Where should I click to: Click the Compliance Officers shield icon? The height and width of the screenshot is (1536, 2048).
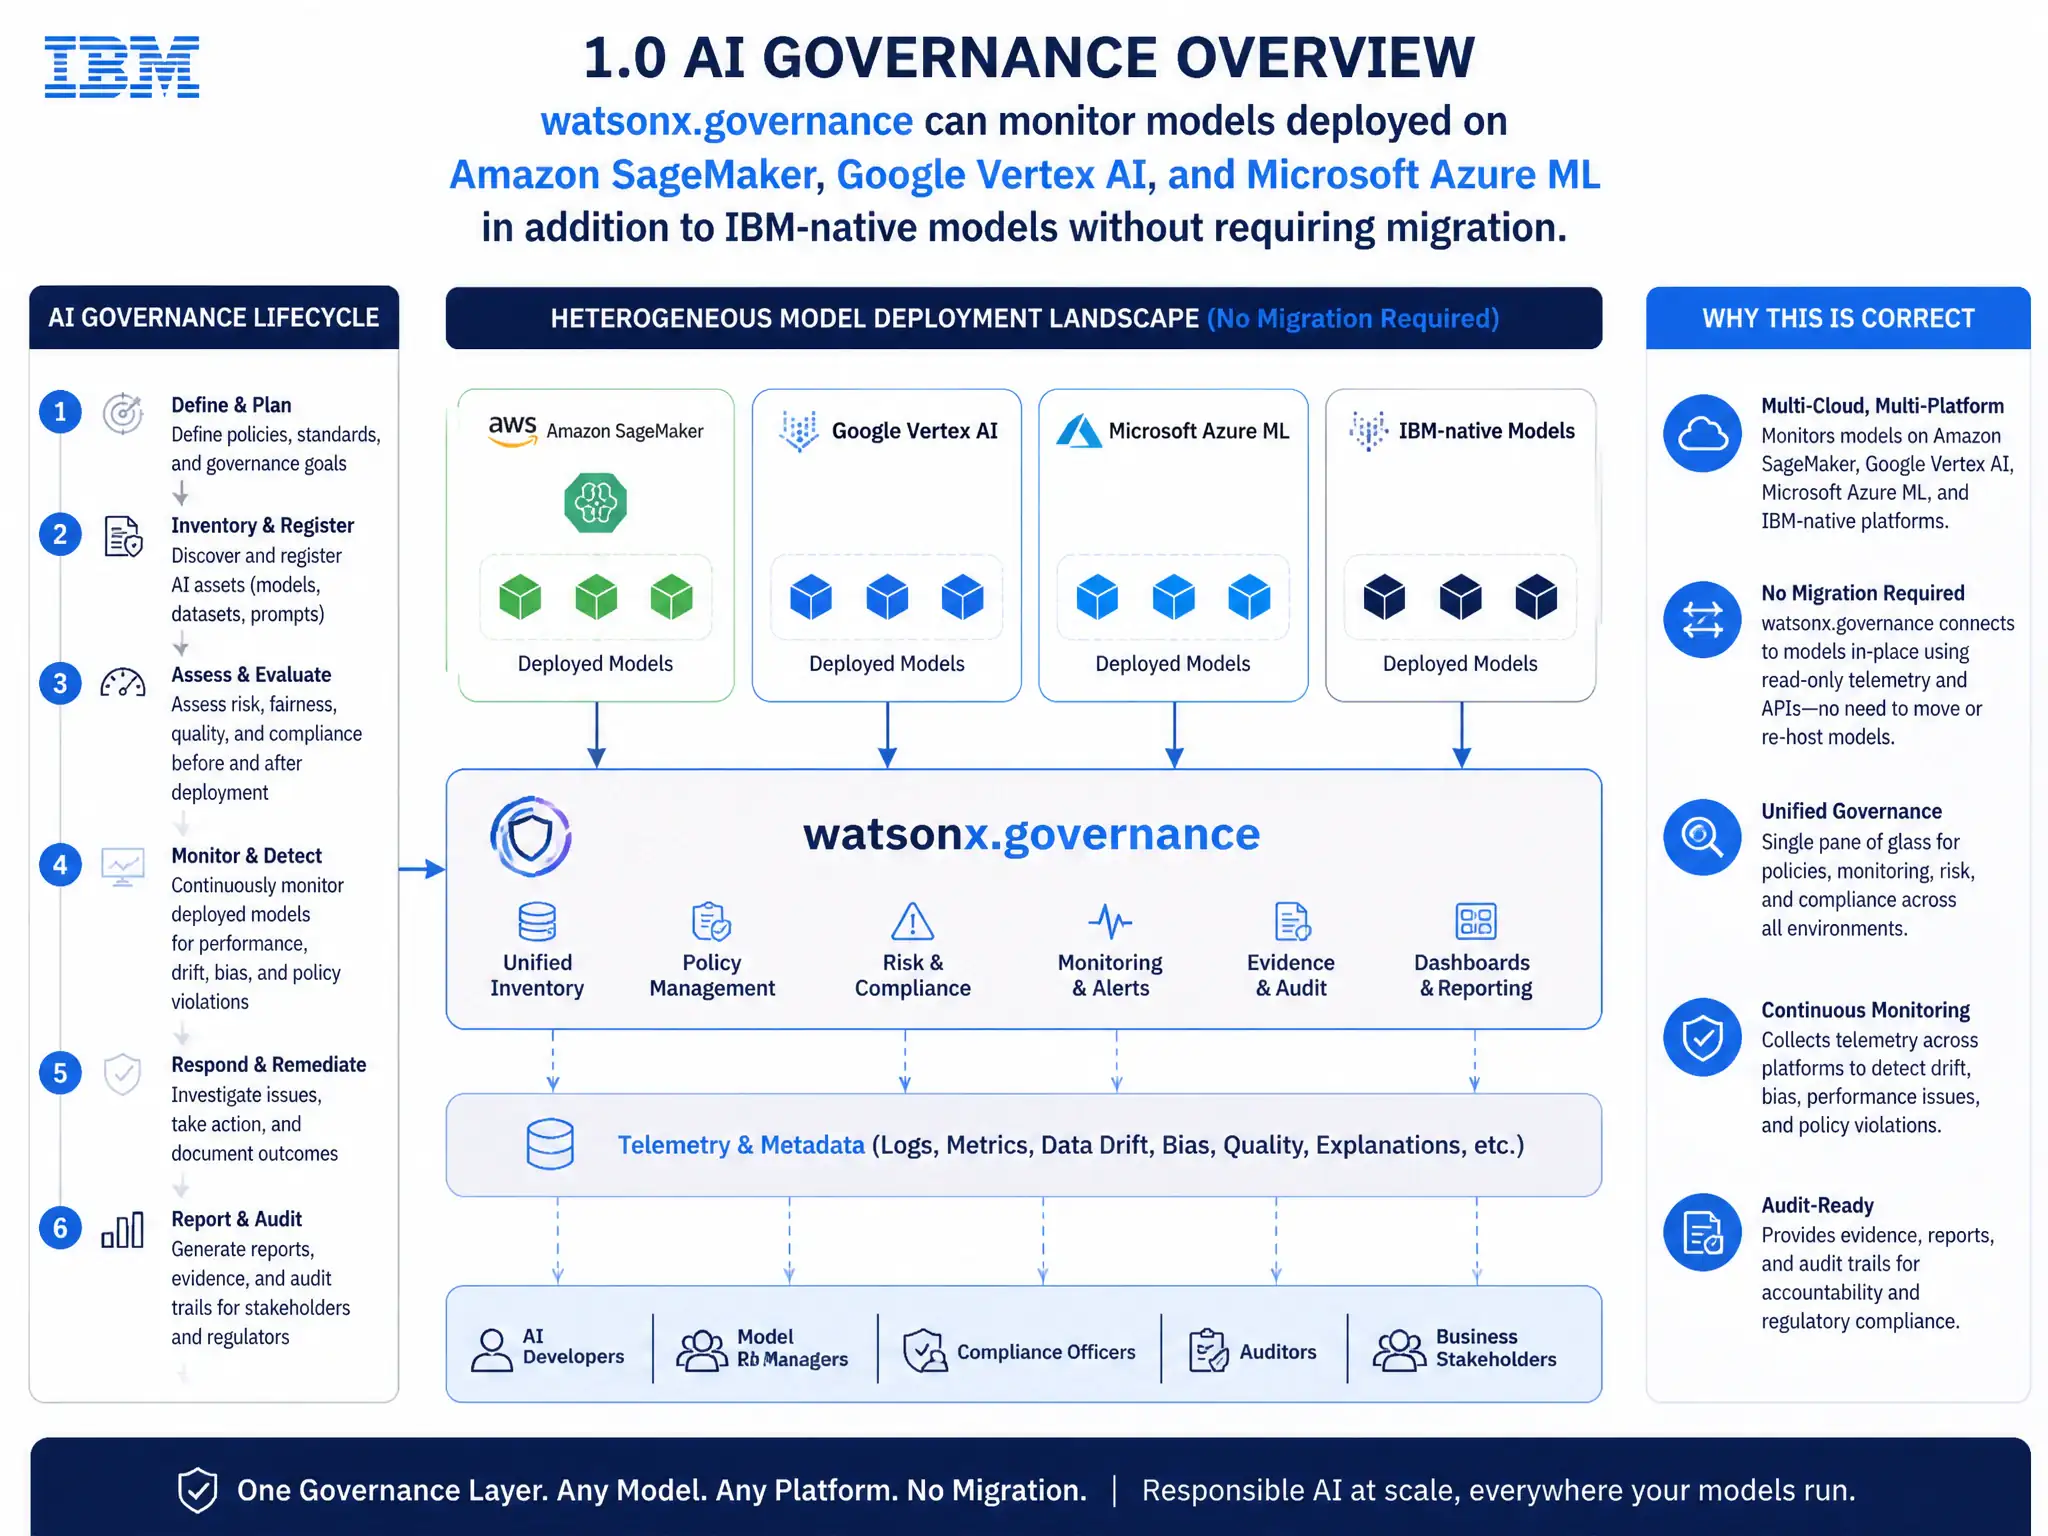tap(925, 1351)
